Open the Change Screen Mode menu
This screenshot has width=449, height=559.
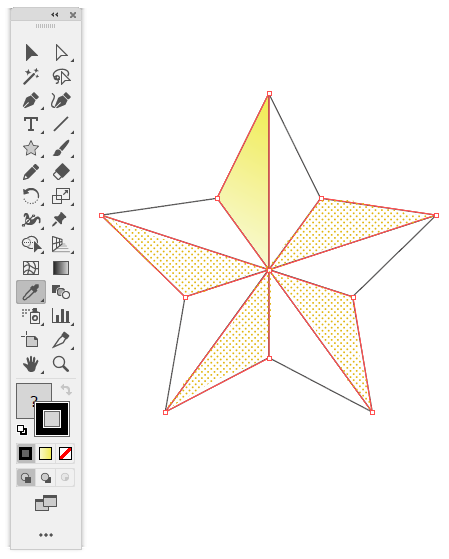(x=46, y=503)
